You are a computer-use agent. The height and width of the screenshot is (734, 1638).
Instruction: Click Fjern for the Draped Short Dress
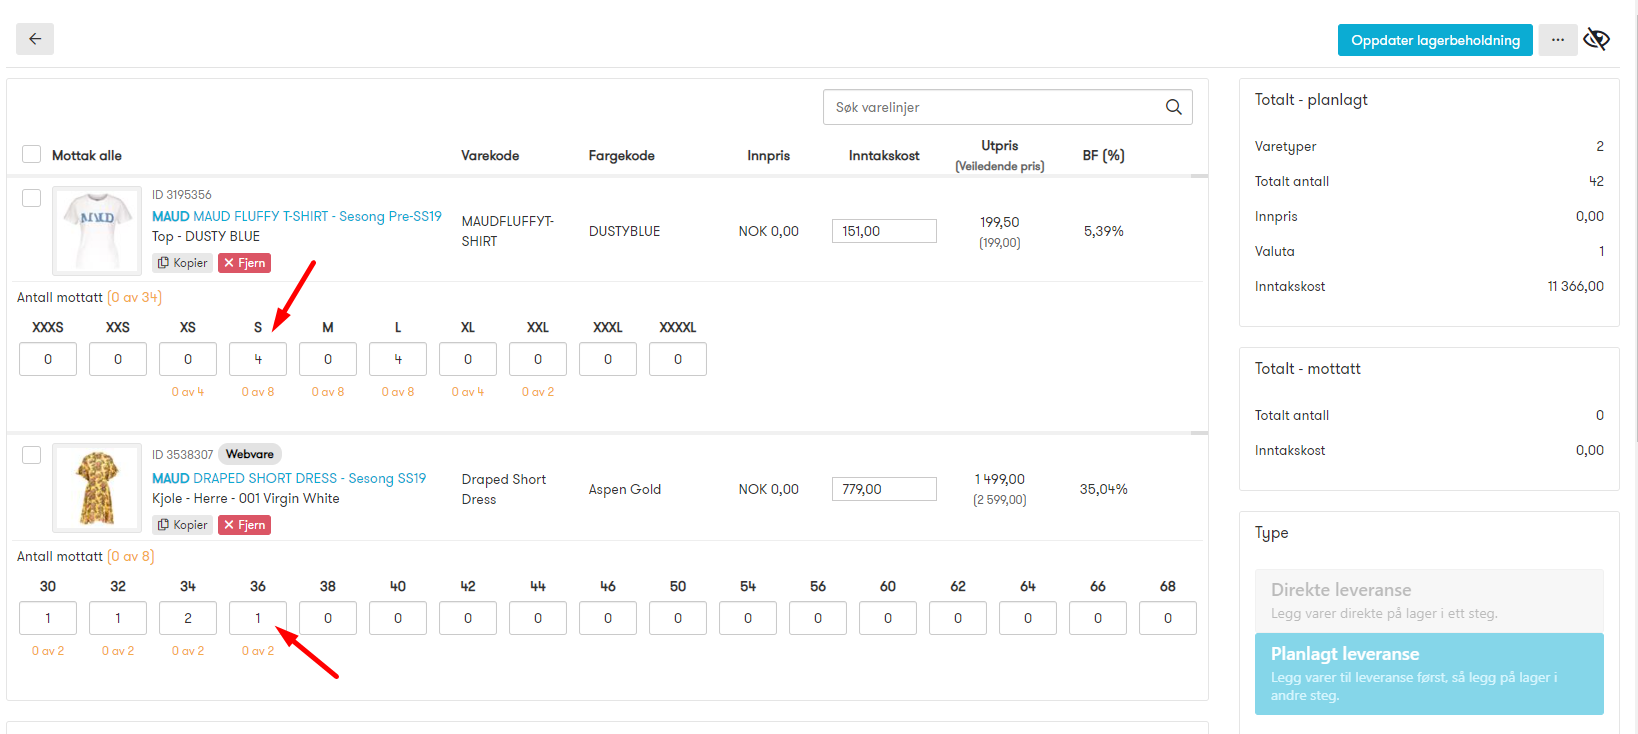(244, 525)
